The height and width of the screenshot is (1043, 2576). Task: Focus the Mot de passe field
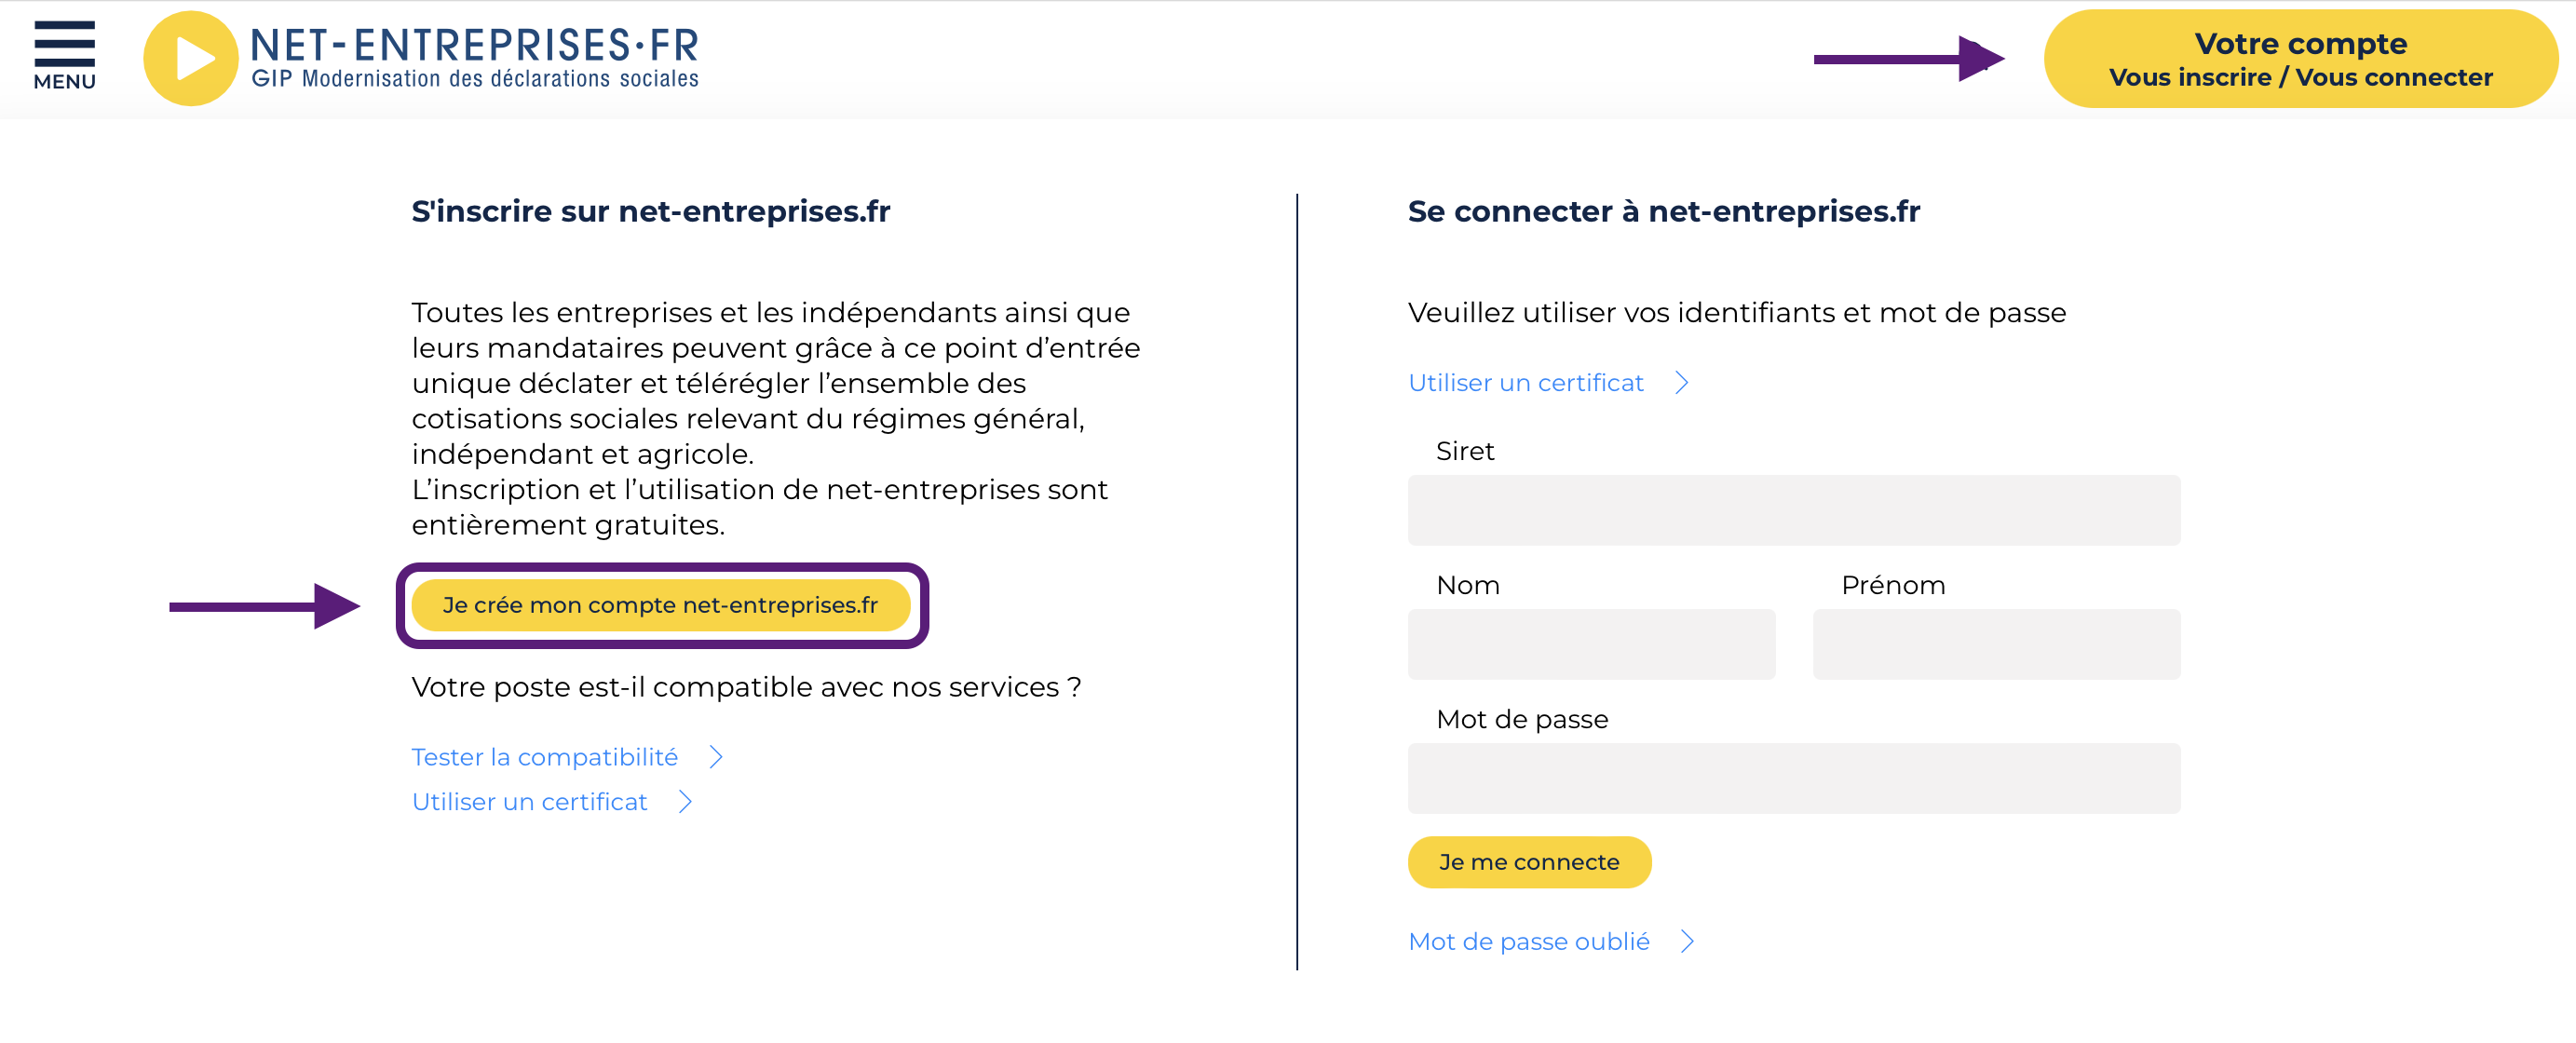pyautogui.click(x=1794, y=778)
